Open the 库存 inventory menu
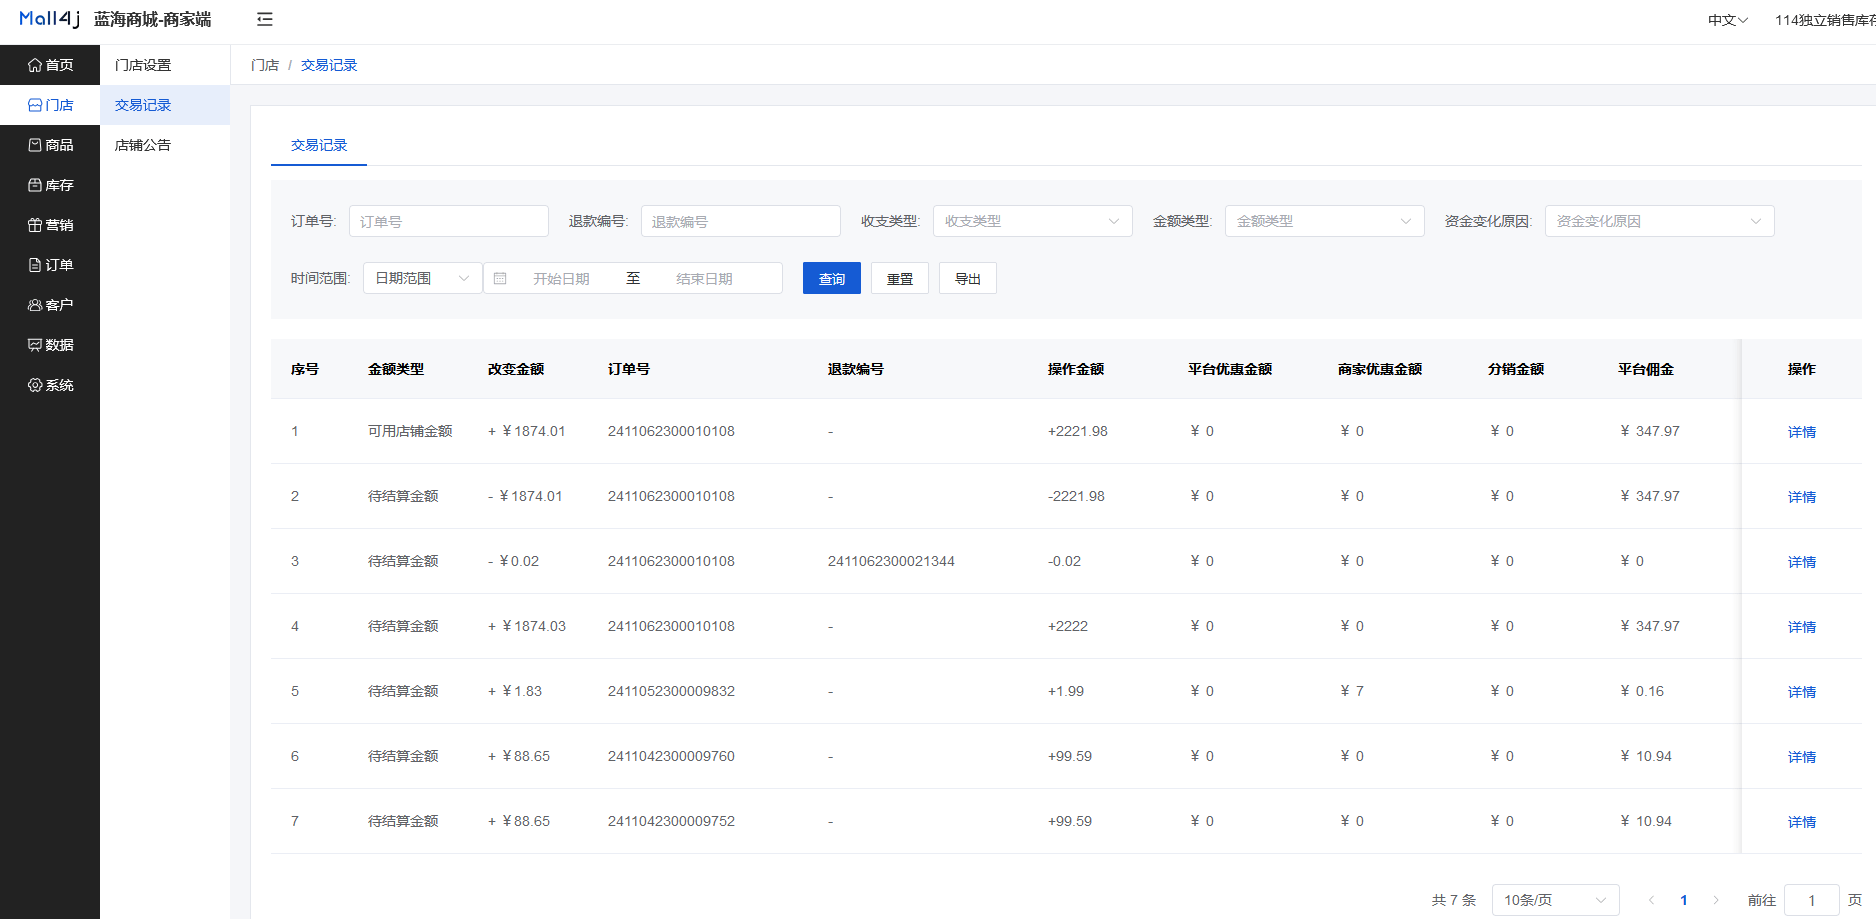The height and width of the screenshot is (919, 1876). (50, 185)
